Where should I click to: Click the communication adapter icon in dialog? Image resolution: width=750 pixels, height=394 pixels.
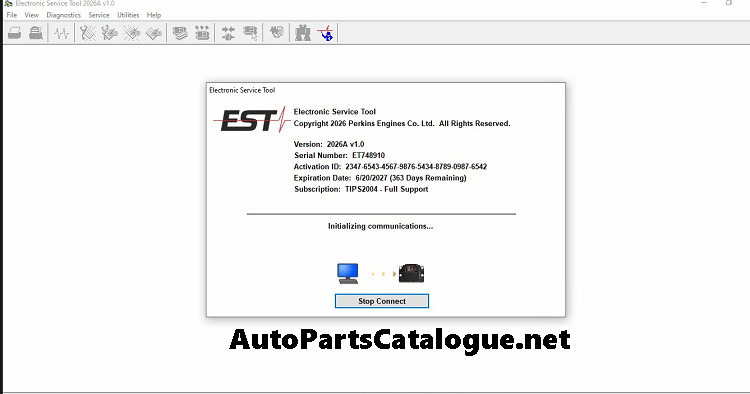point(411,273)
